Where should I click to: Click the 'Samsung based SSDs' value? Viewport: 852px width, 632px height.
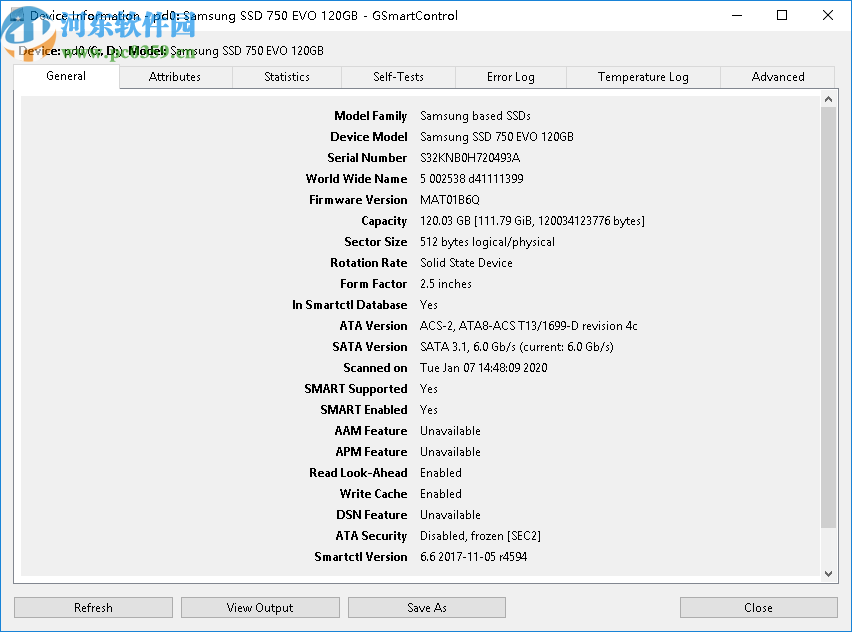tap(475, 116)
